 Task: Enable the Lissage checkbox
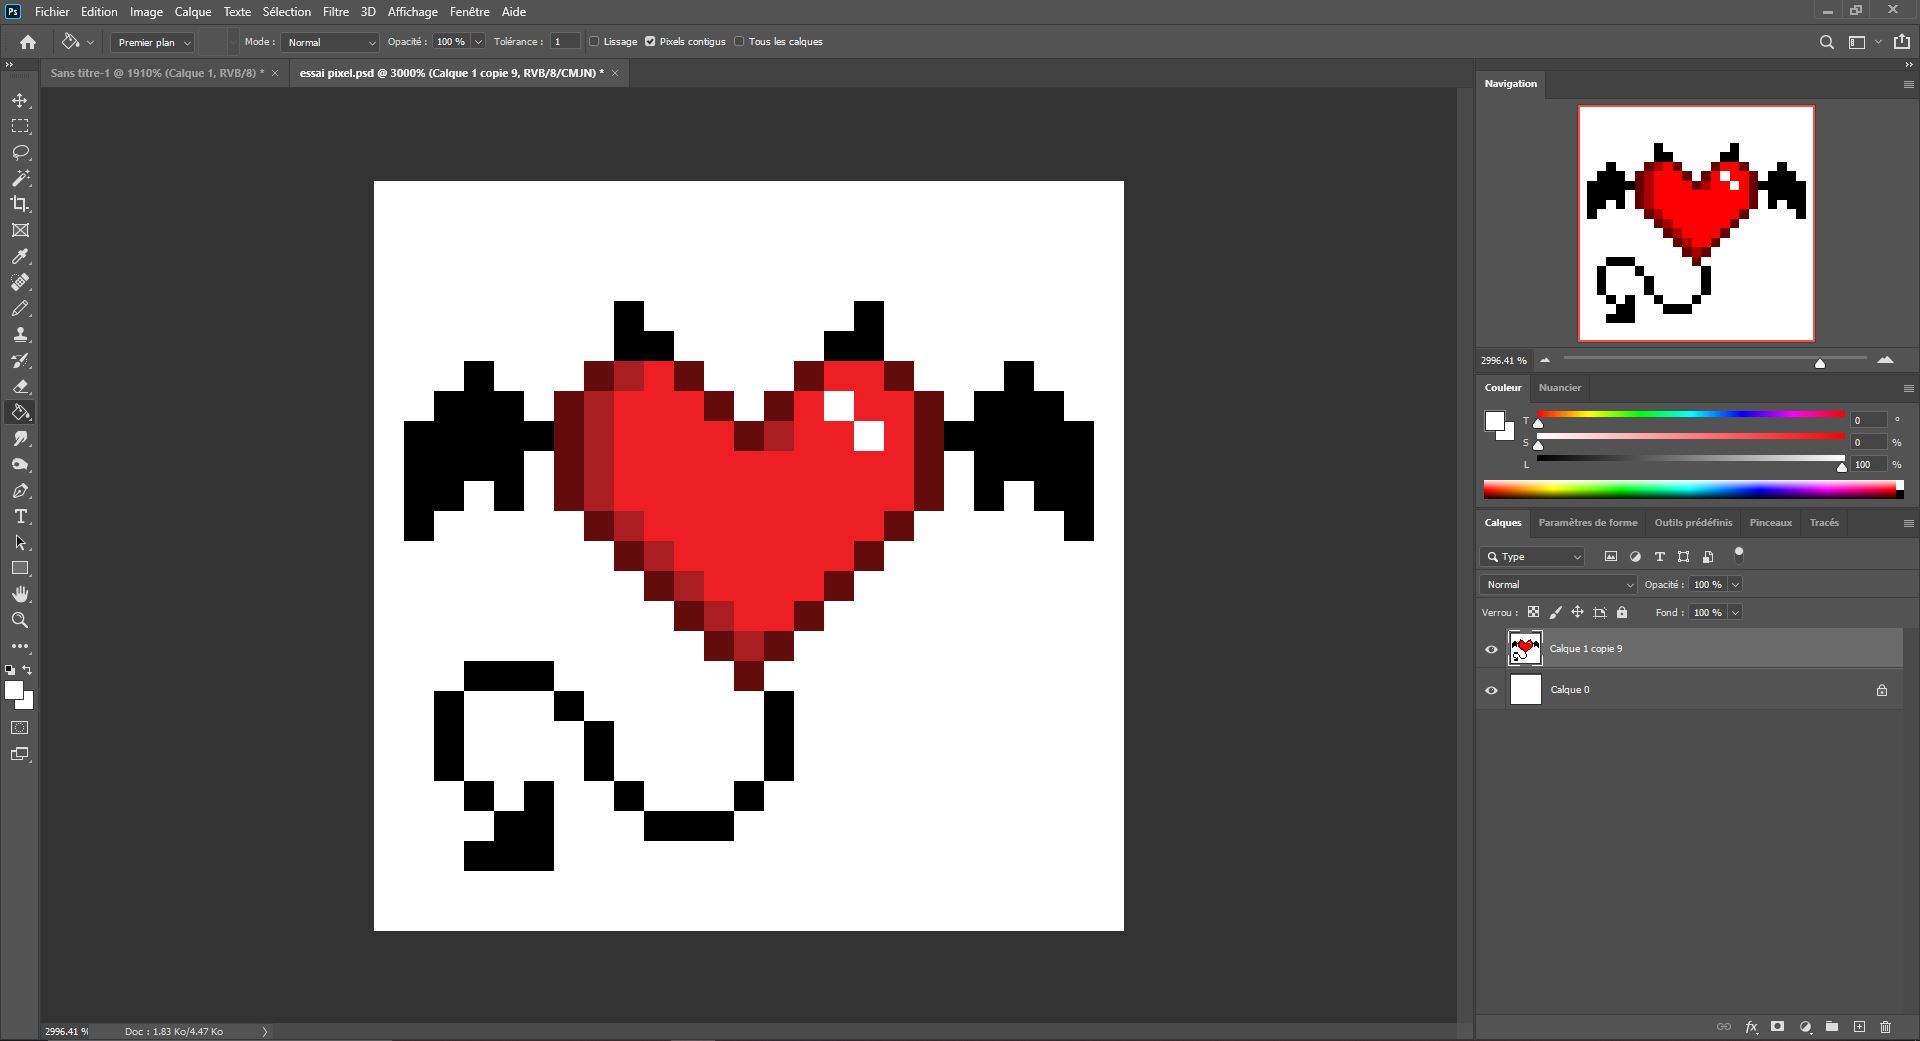(594, 42)
